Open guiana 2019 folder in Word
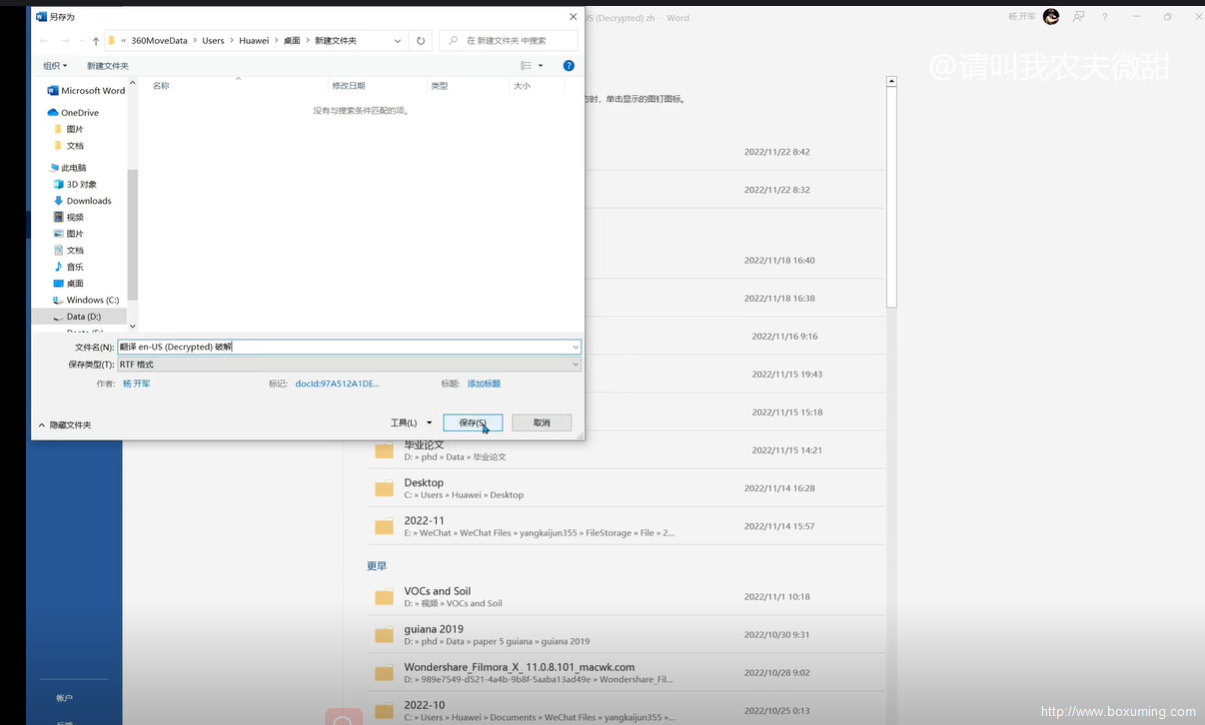This screenshot has width=1205, height=725. point(626,635)
